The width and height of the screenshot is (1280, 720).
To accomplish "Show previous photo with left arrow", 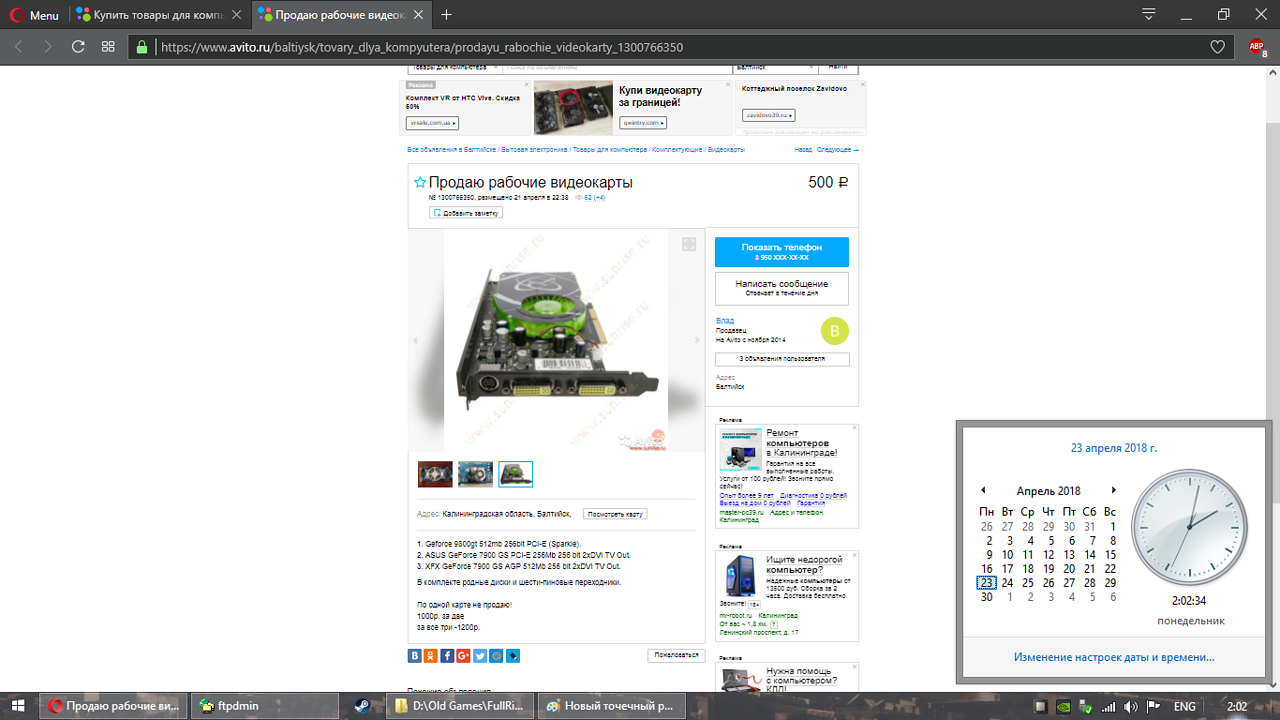I will 417,341.
